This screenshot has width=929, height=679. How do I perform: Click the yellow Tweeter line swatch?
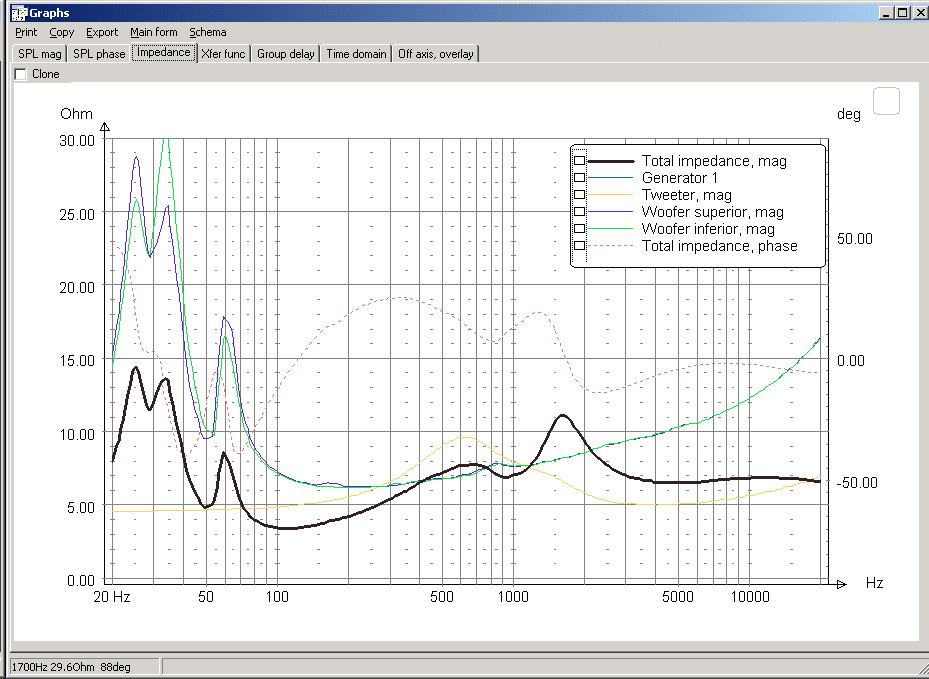click(611, 195)
